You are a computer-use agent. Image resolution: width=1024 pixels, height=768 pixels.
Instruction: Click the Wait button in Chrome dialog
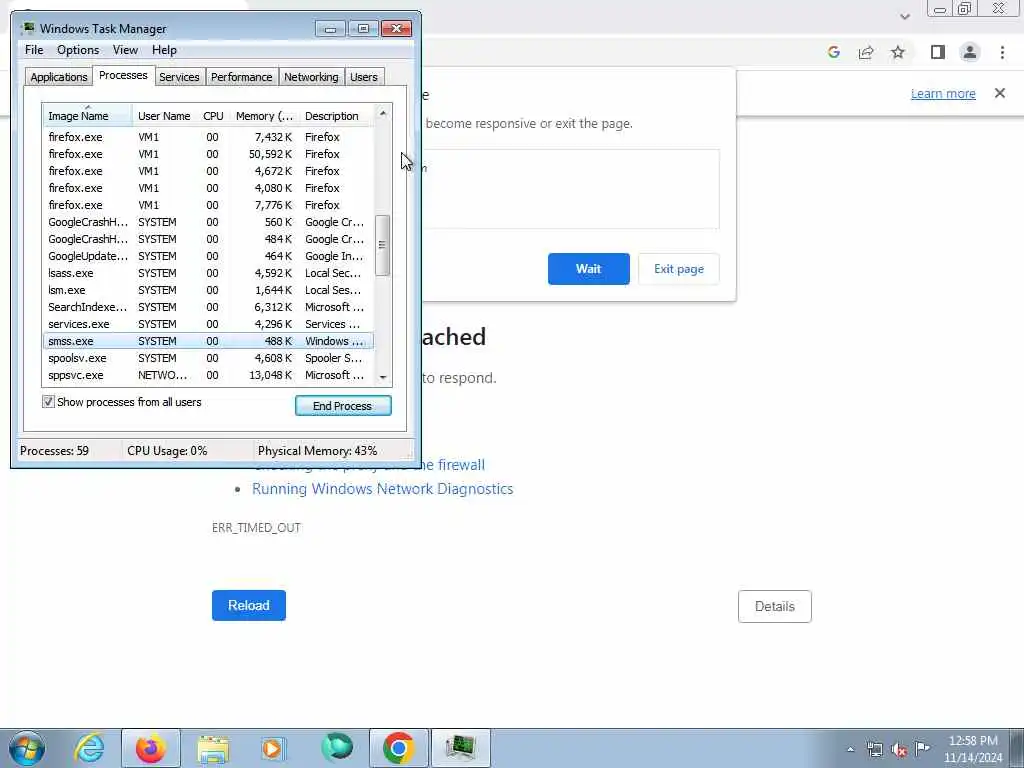[588, 269]
